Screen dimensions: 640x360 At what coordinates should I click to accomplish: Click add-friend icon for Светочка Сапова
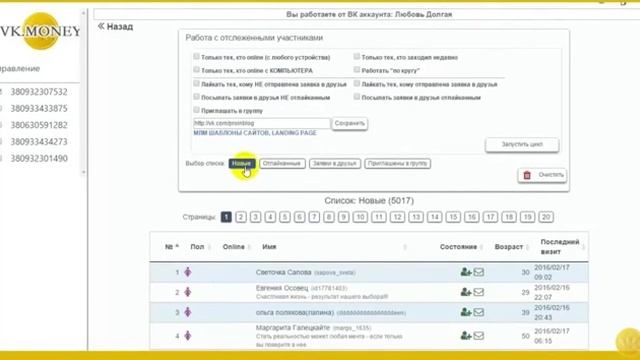point(466,272)
